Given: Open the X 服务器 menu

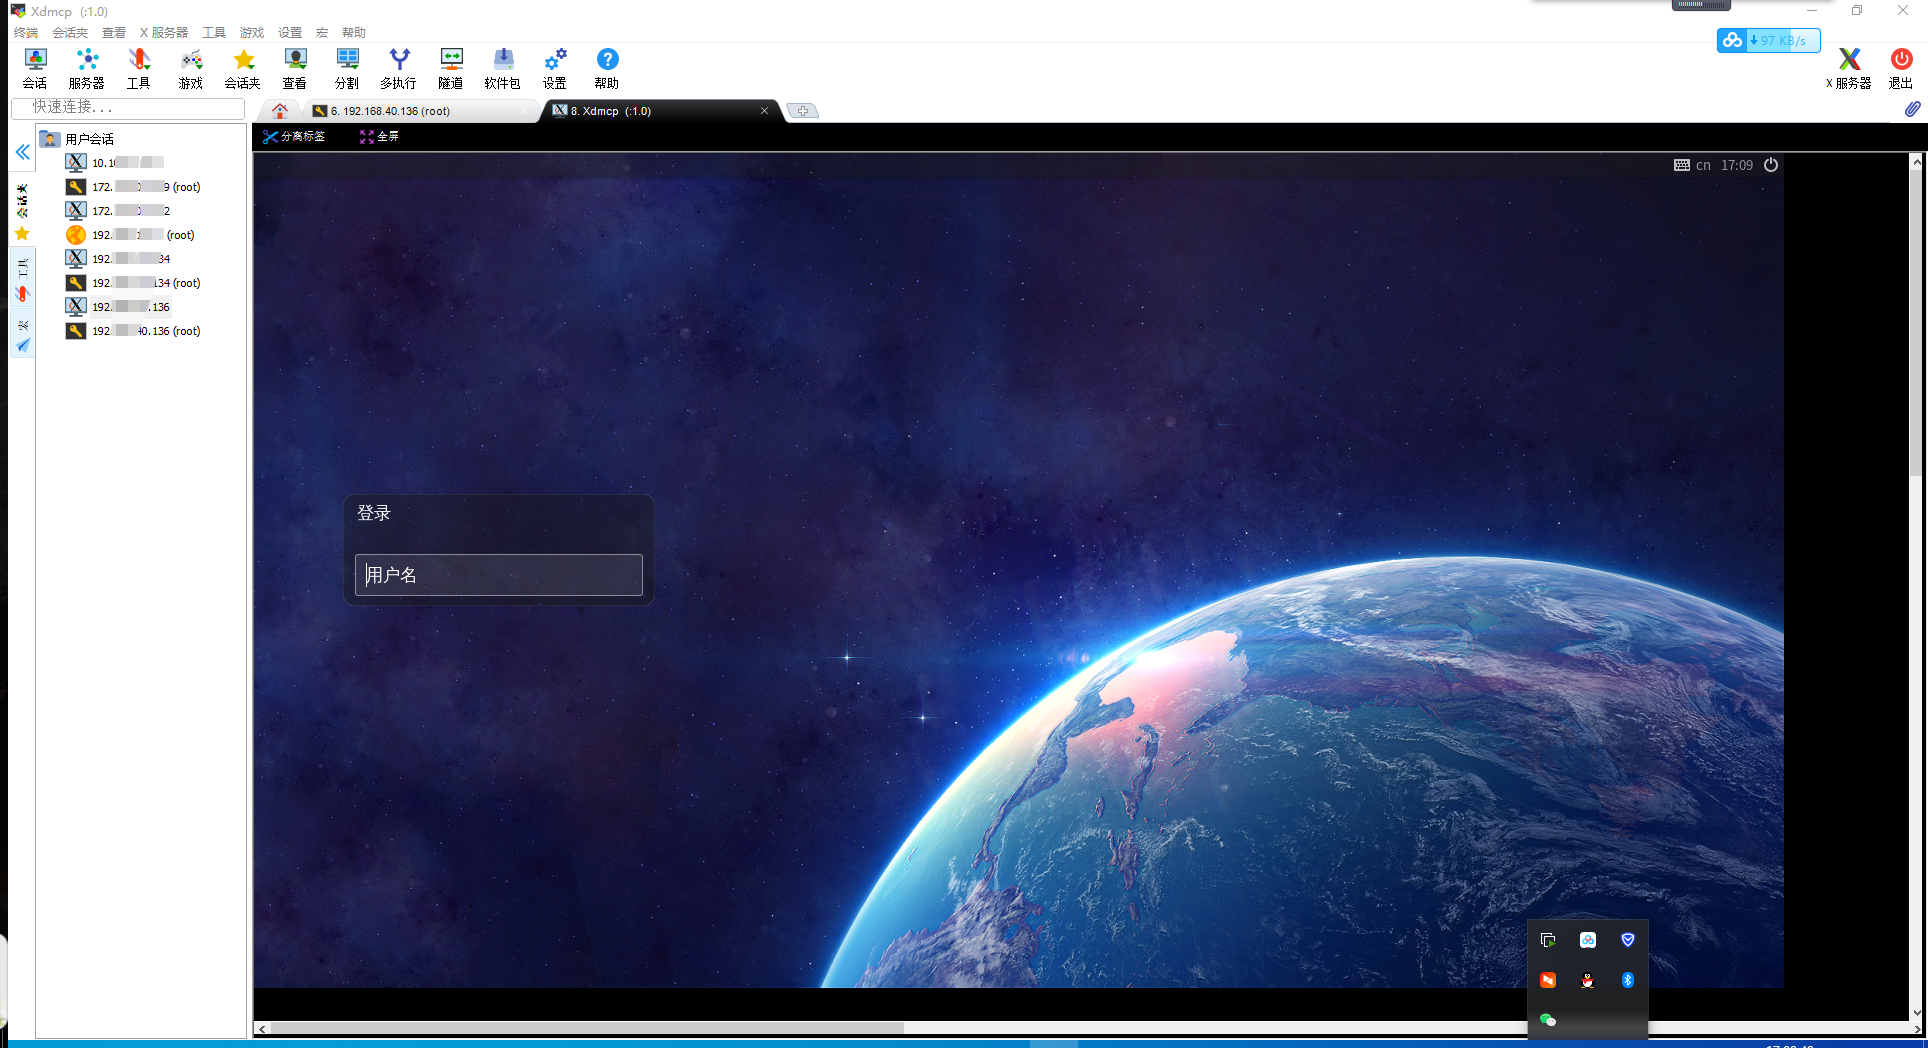Looking at the screenshot, I should [164, 32].
